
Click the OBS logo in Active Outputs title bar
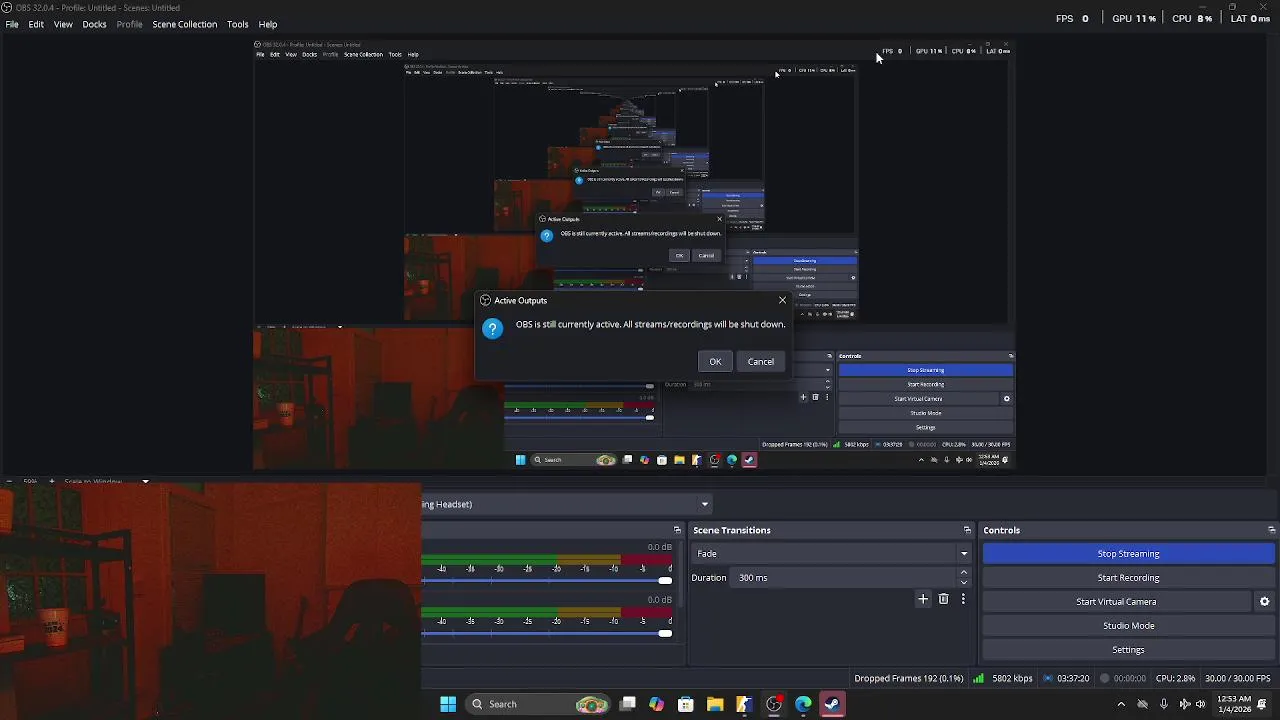pos(485,300)
